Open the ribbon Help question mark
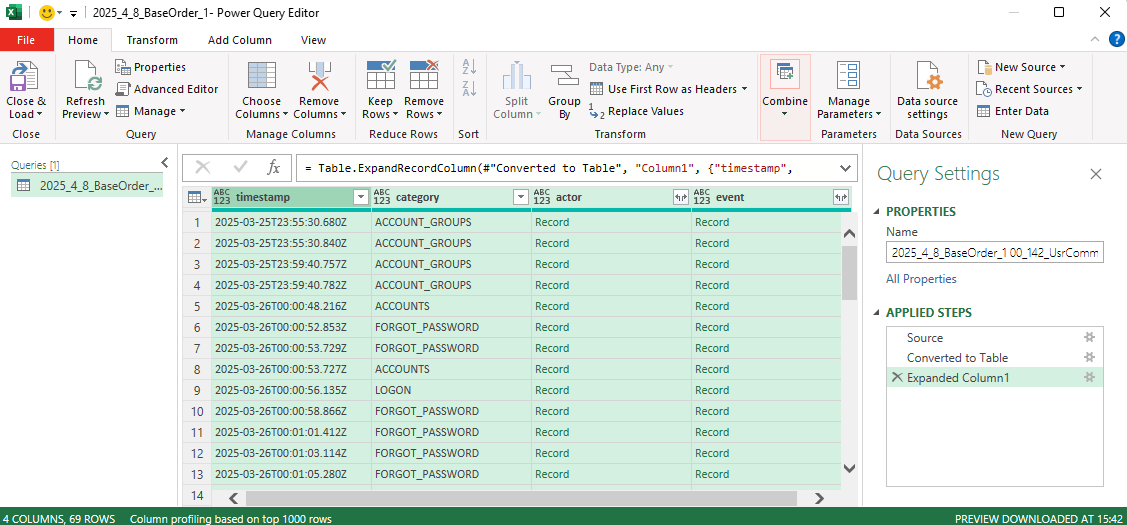This screenshot has width=1127, height=525. coord(1115,40)
